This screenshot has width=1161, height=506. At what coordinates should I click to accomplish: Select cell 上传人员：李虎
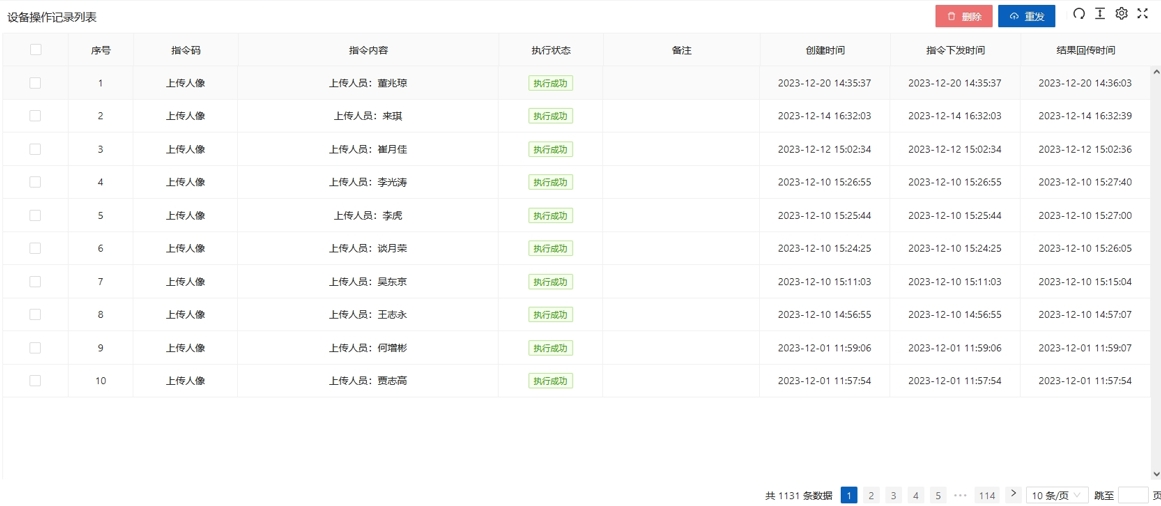click(x=368, y=215)
